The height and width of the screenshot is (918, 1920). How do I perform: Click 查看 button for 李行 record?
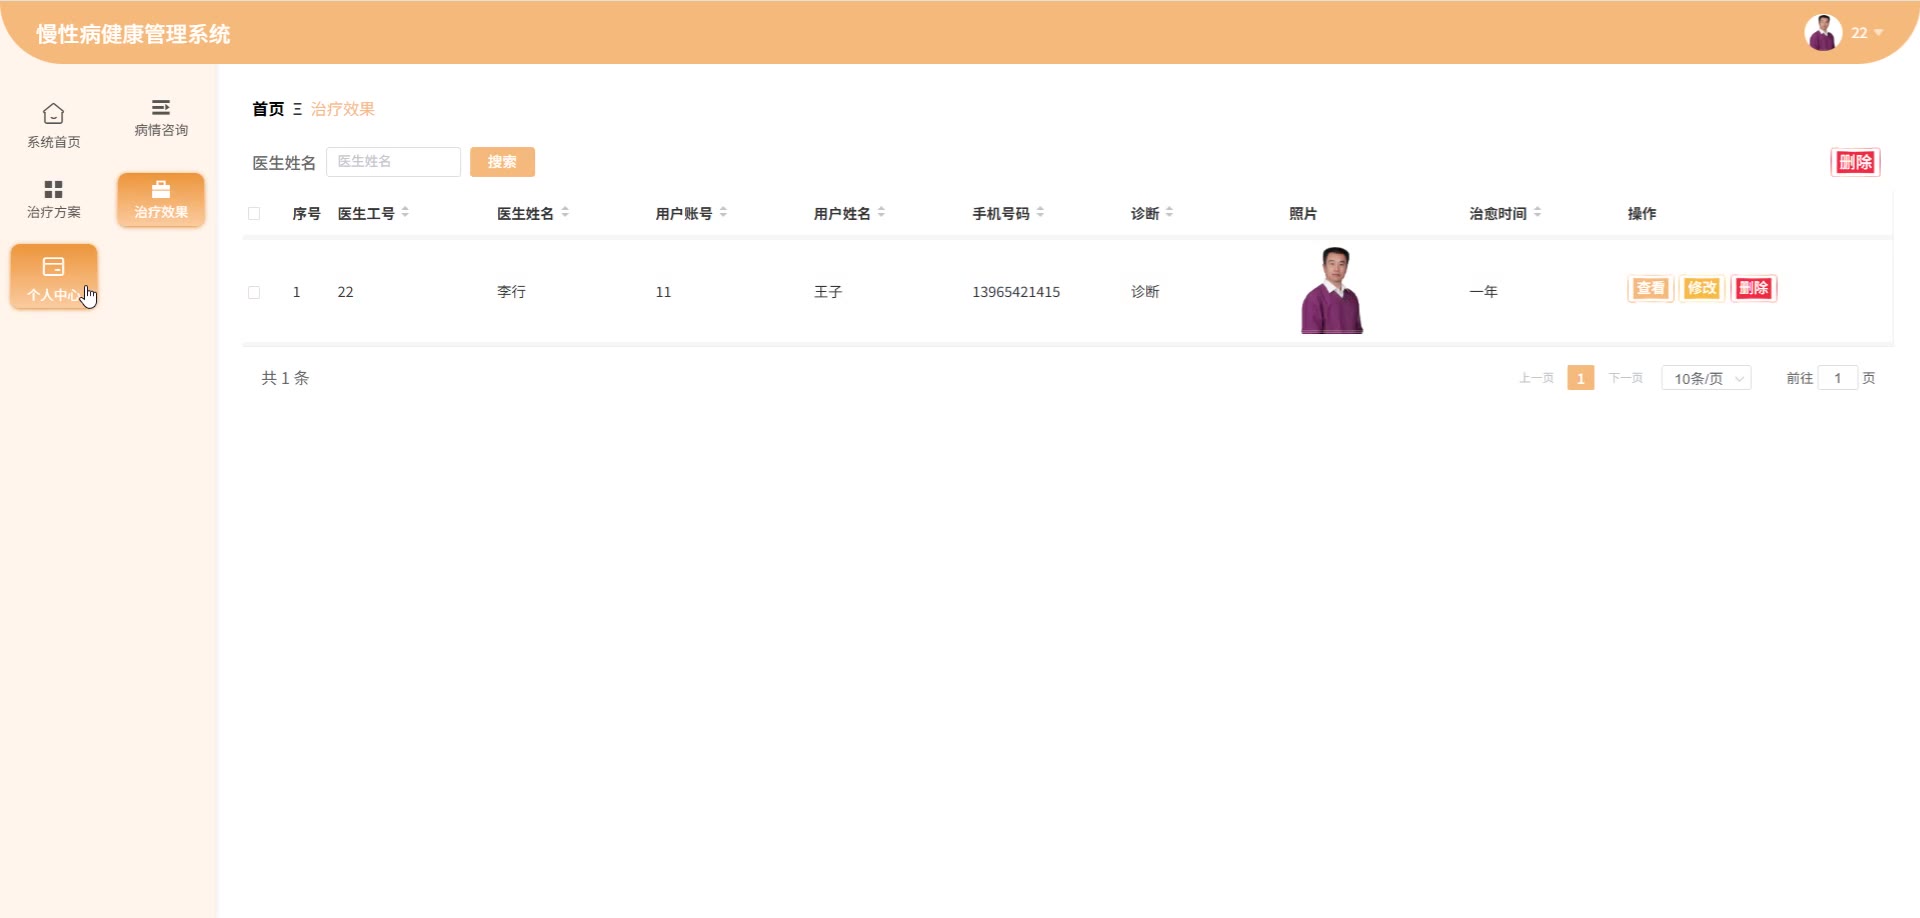pos(1650,289)
